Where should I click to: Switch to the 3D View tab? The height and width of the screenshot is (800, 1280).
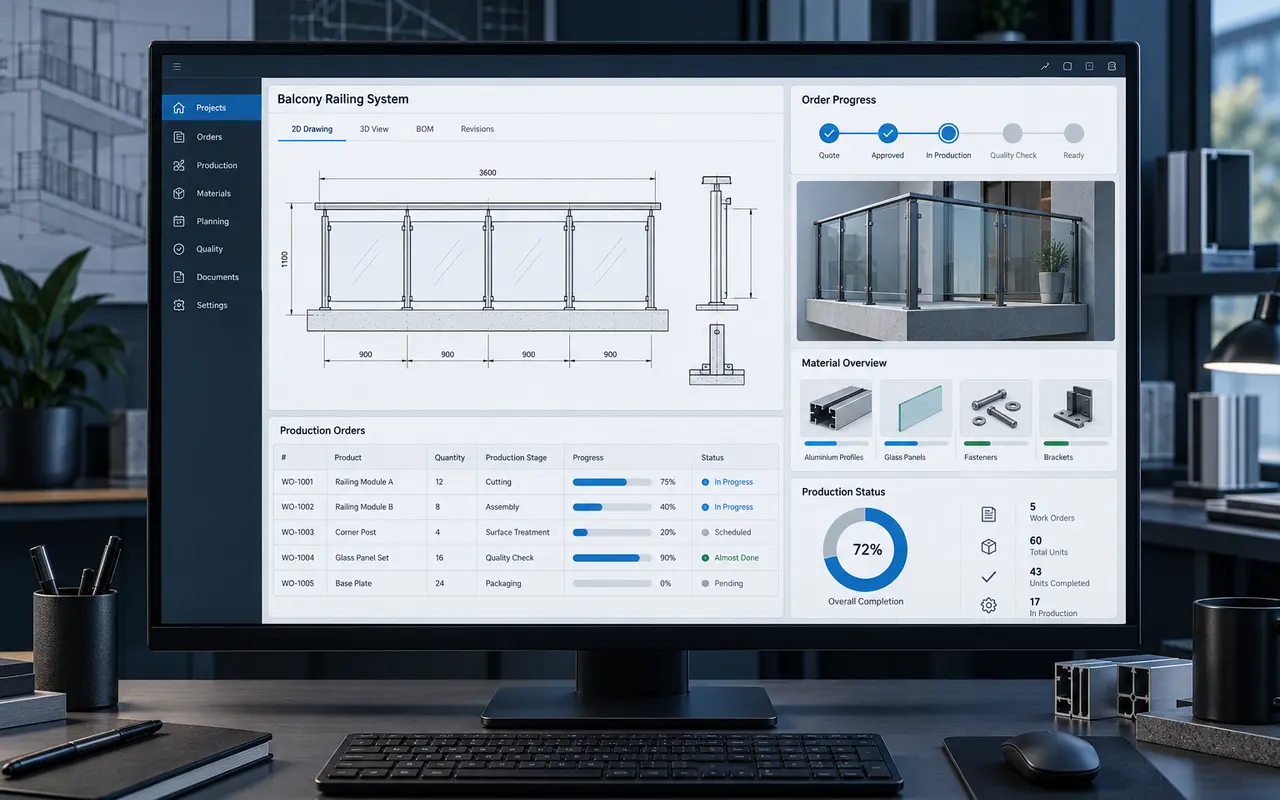pos(374,129)
